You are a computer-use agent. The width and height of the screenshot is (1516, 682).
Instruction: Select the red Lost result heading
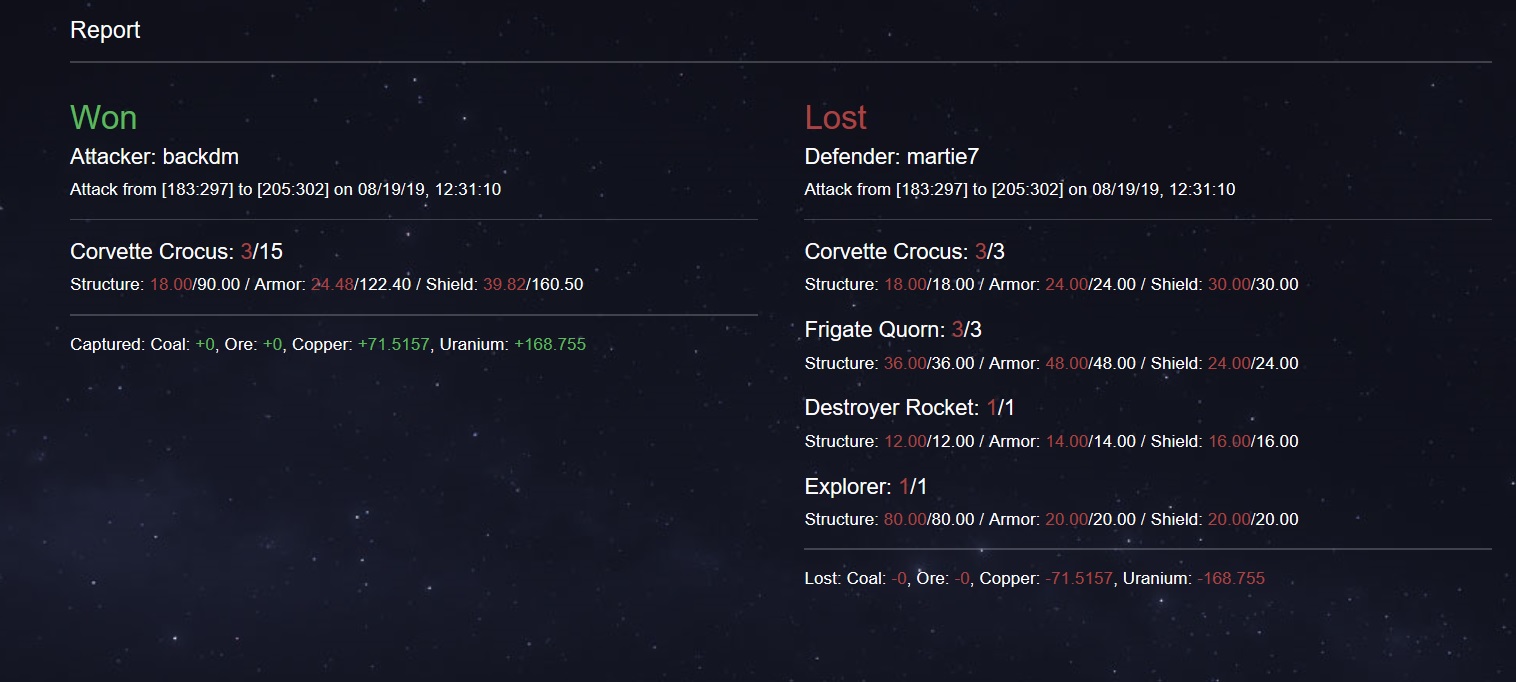coord(836,118)
